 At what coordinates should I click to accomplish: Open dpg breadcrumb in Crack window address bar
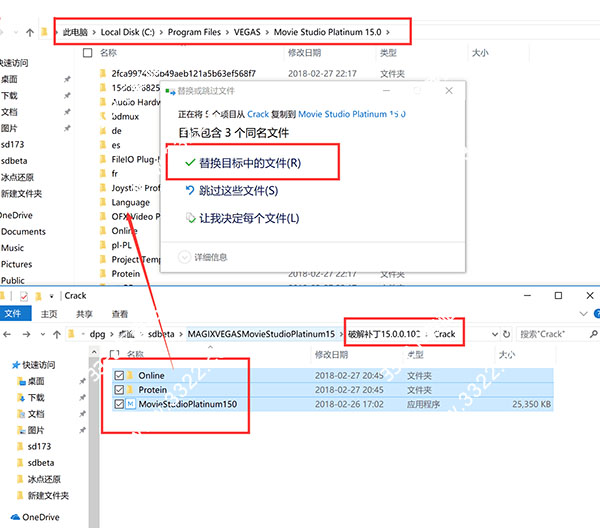coord(97,334)
